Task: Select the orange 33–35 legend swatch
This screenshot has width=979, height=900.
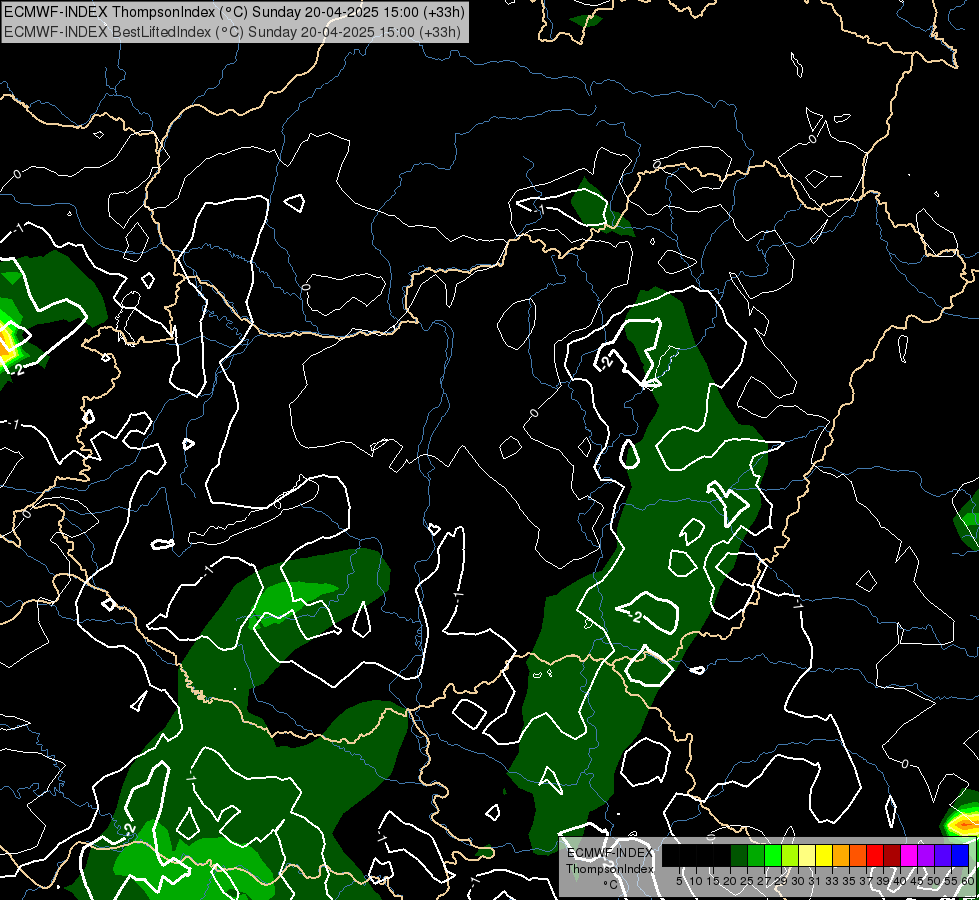Action: (841, 855)
